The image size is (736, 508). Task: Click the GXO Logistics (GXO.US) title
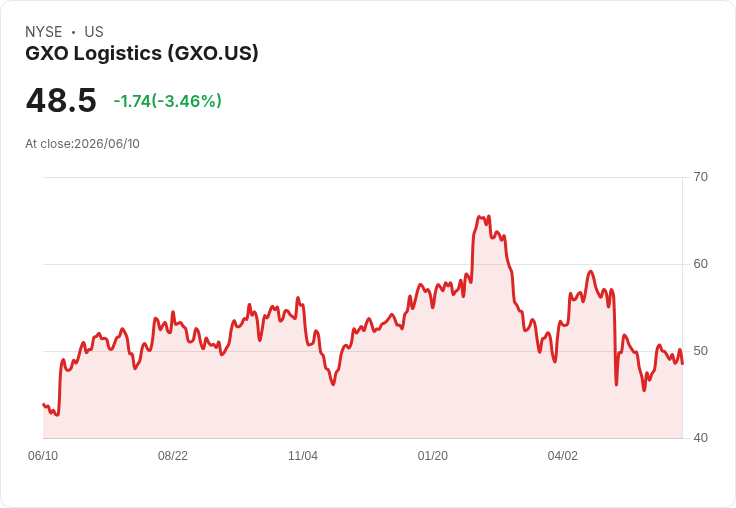pos(142,53)
